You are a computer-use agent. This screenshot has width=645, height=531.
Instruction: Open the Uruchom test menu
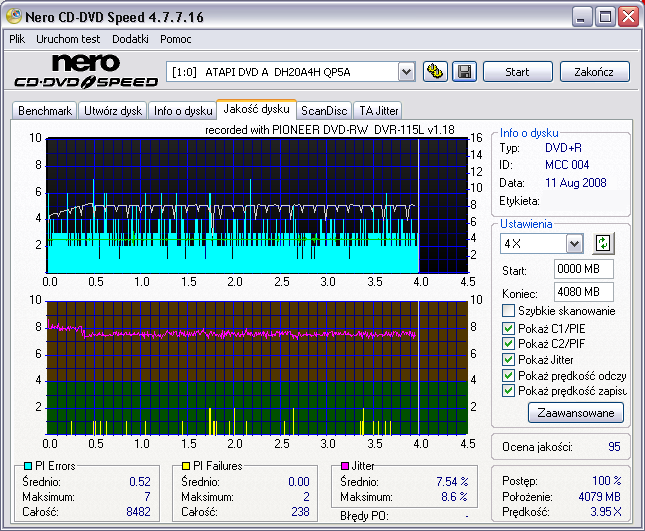(68, 39)
